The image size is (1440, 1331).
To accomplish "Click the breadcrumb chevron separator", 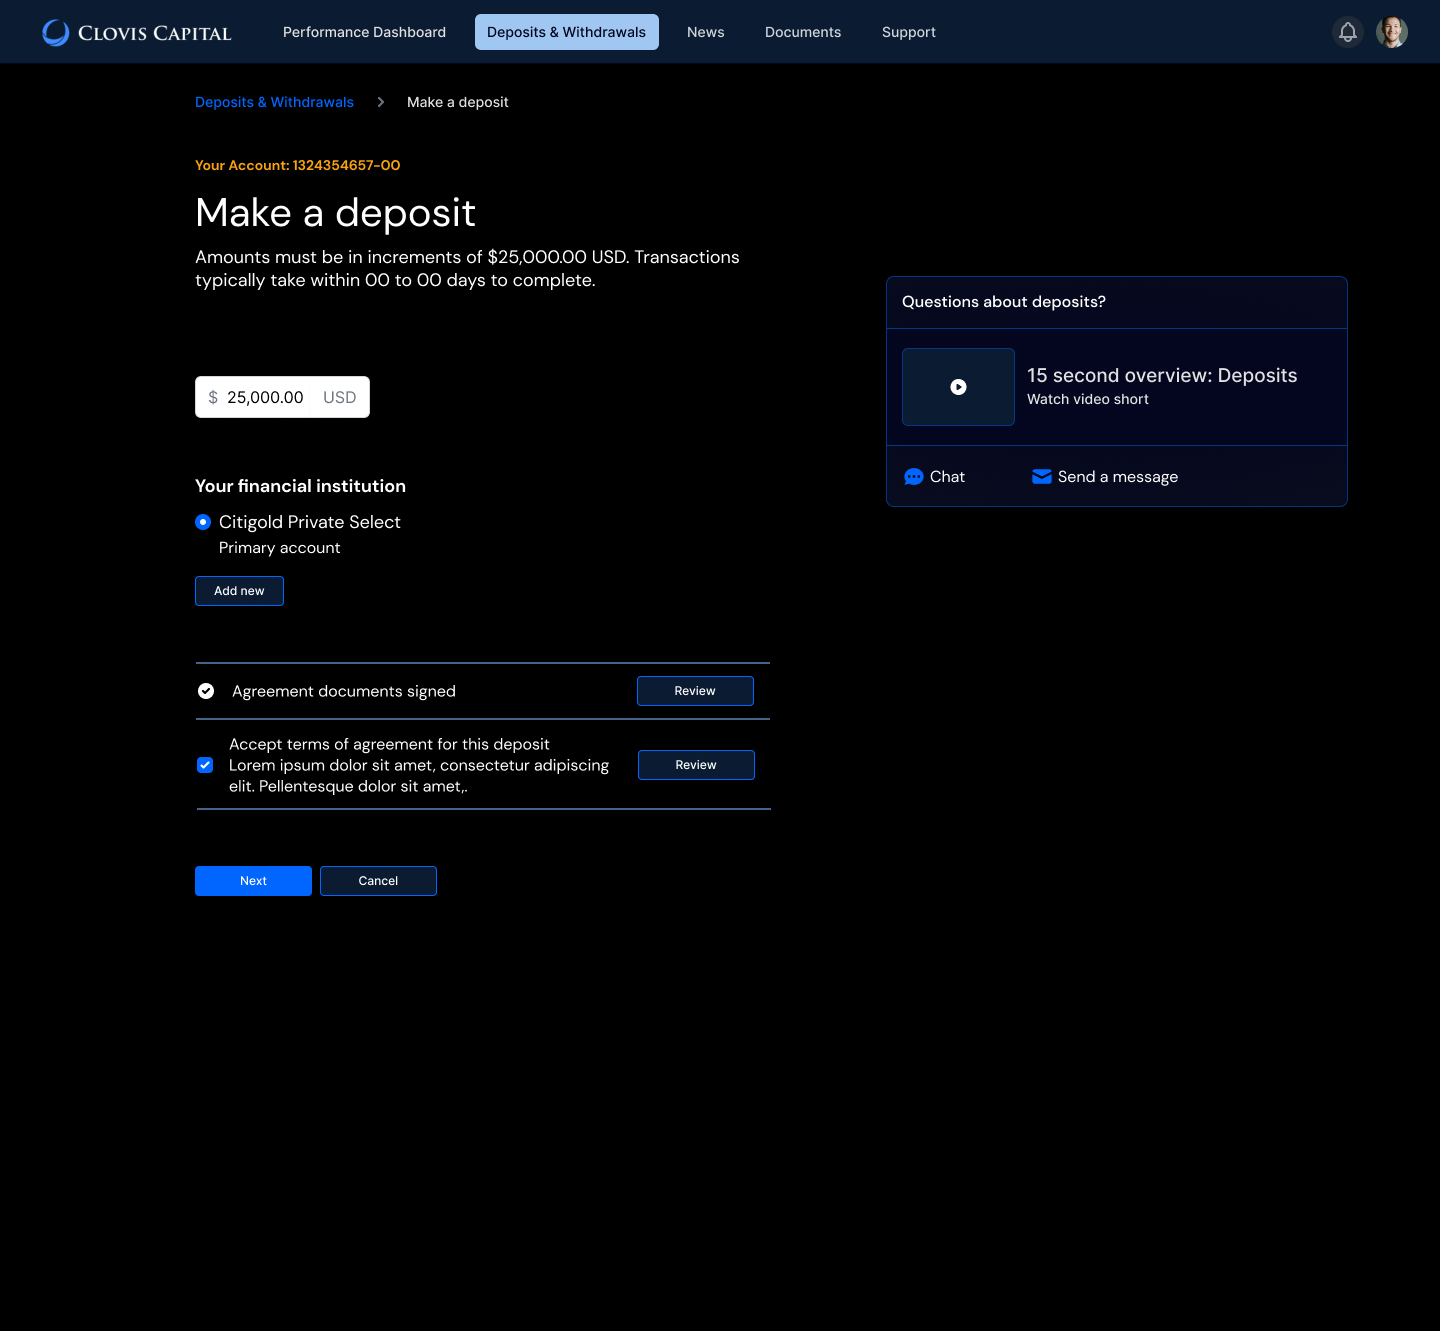I will tap(380, 102).
